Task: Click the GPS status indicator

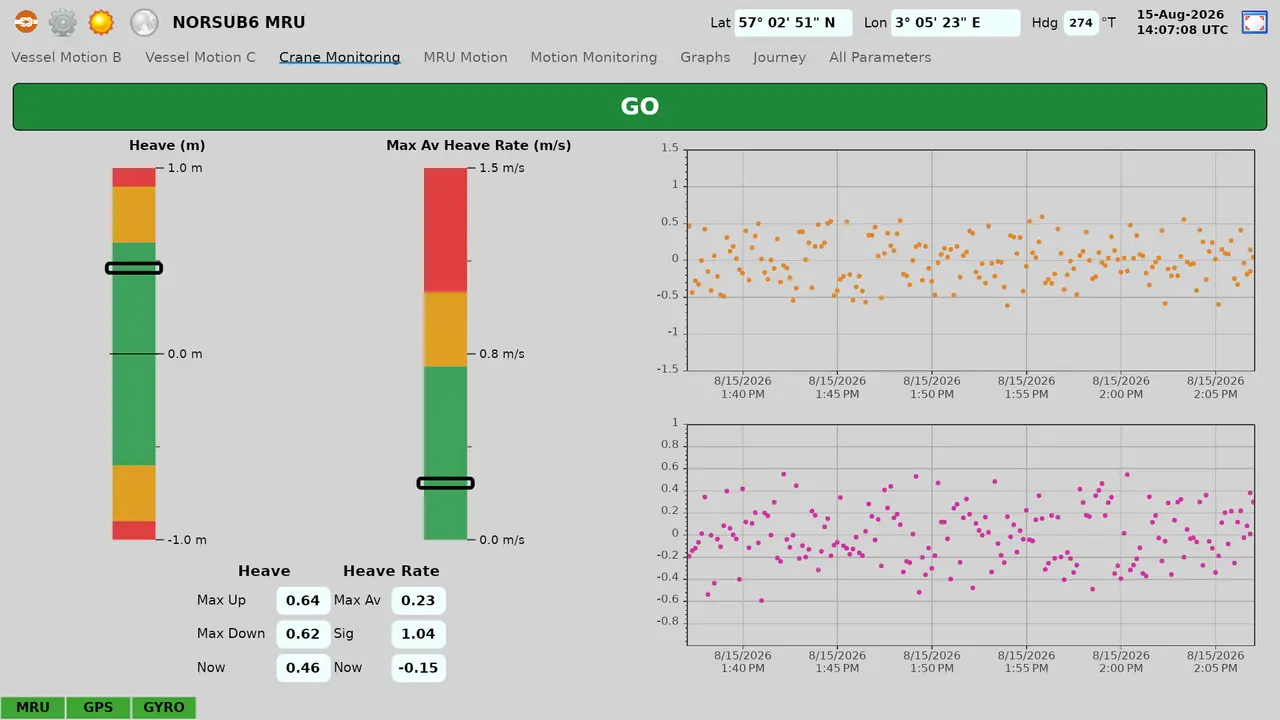Action: 98,707
